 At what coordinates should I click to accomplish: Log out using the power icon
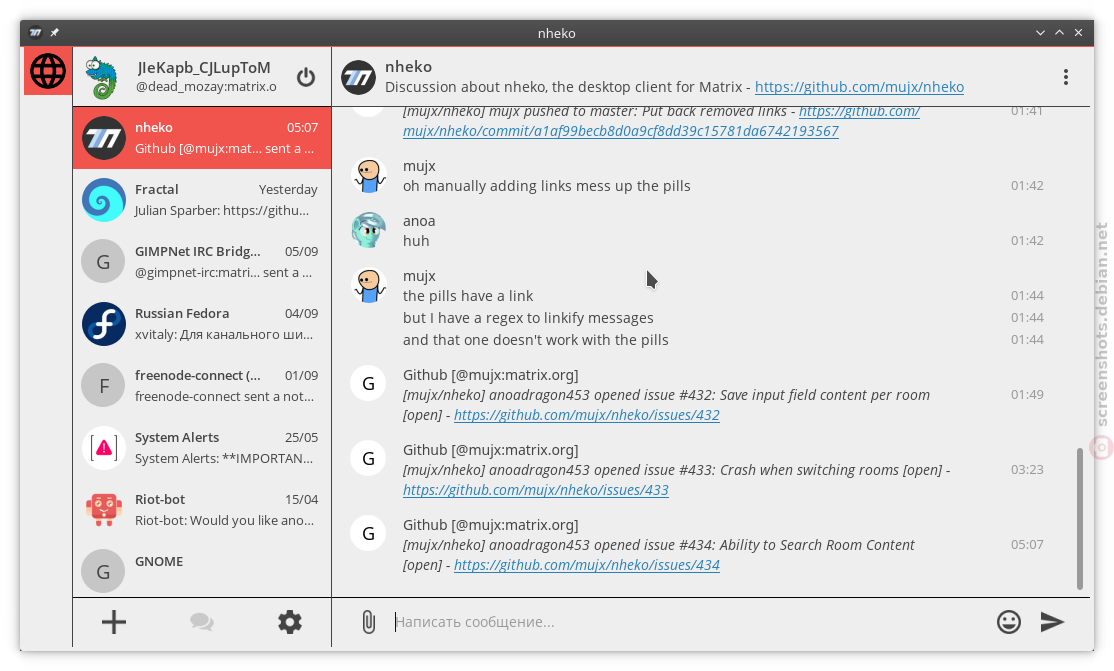(x=306, y=77)
